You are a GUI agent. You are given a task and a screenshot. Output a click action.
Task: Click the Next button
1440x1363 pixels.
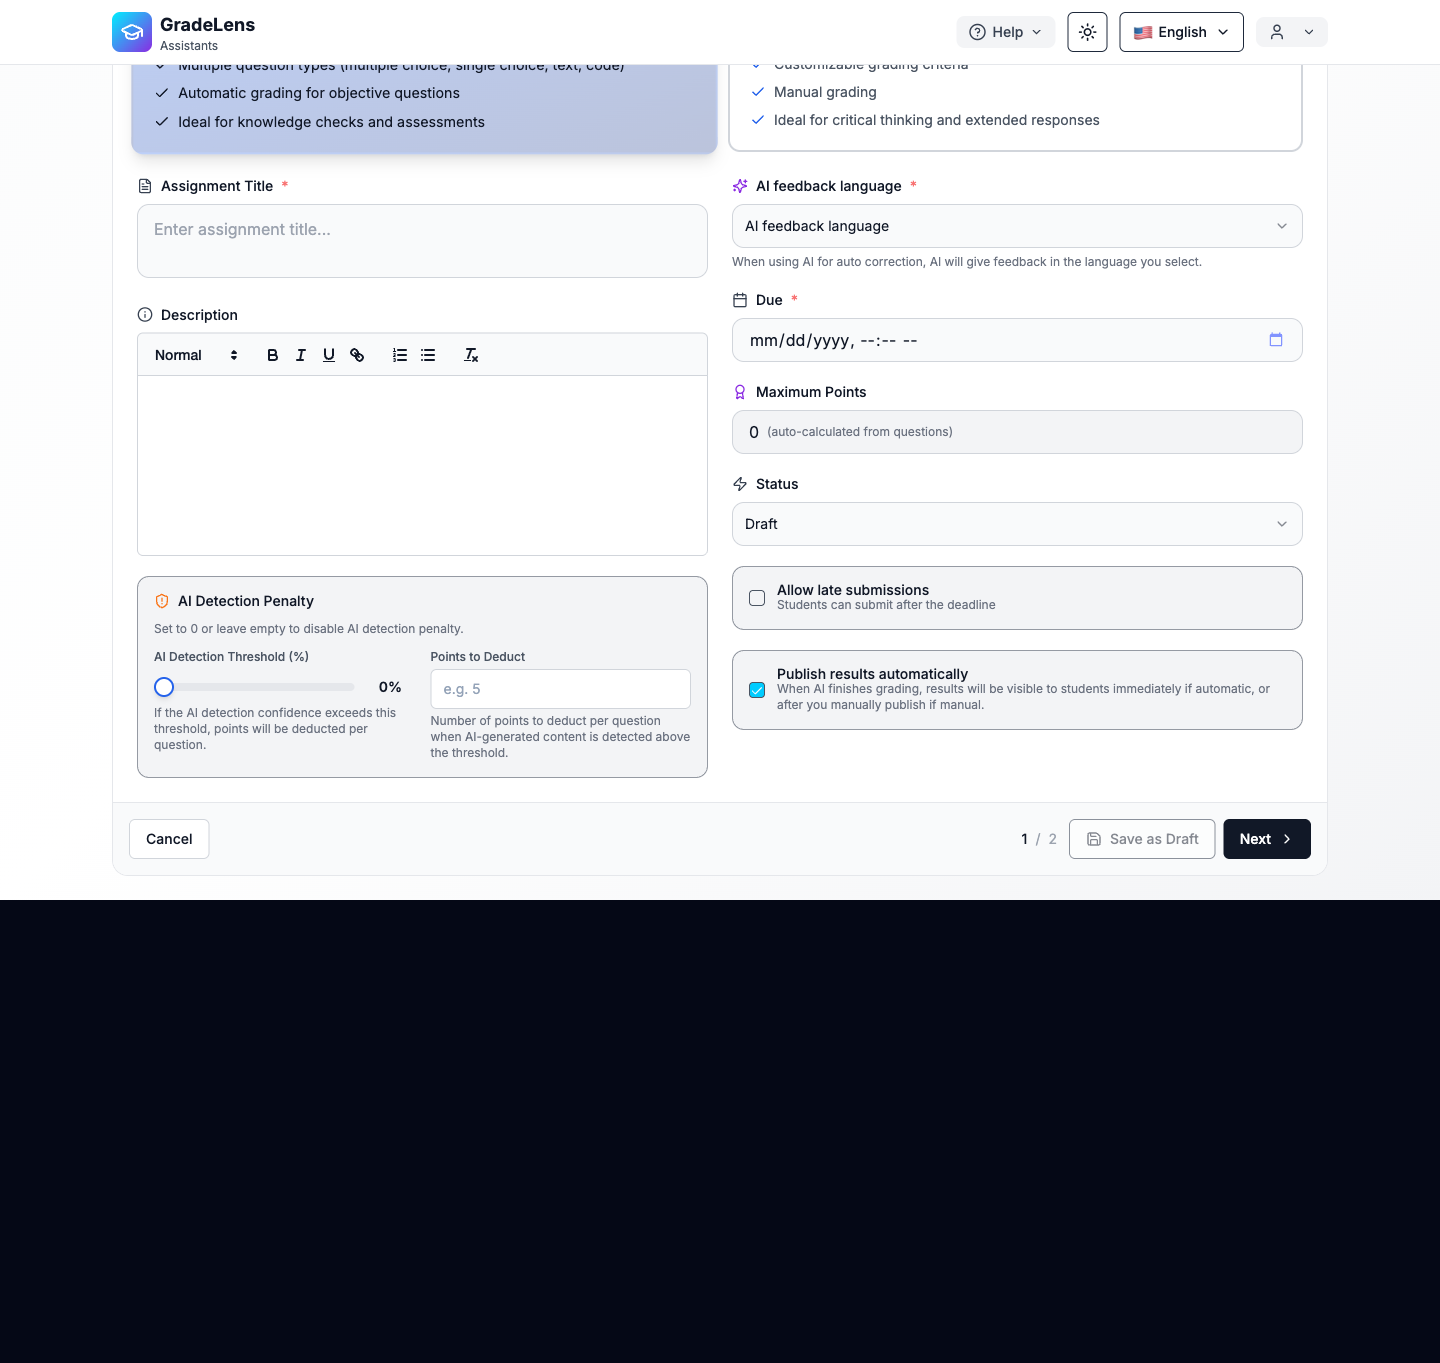point(1266,839)
